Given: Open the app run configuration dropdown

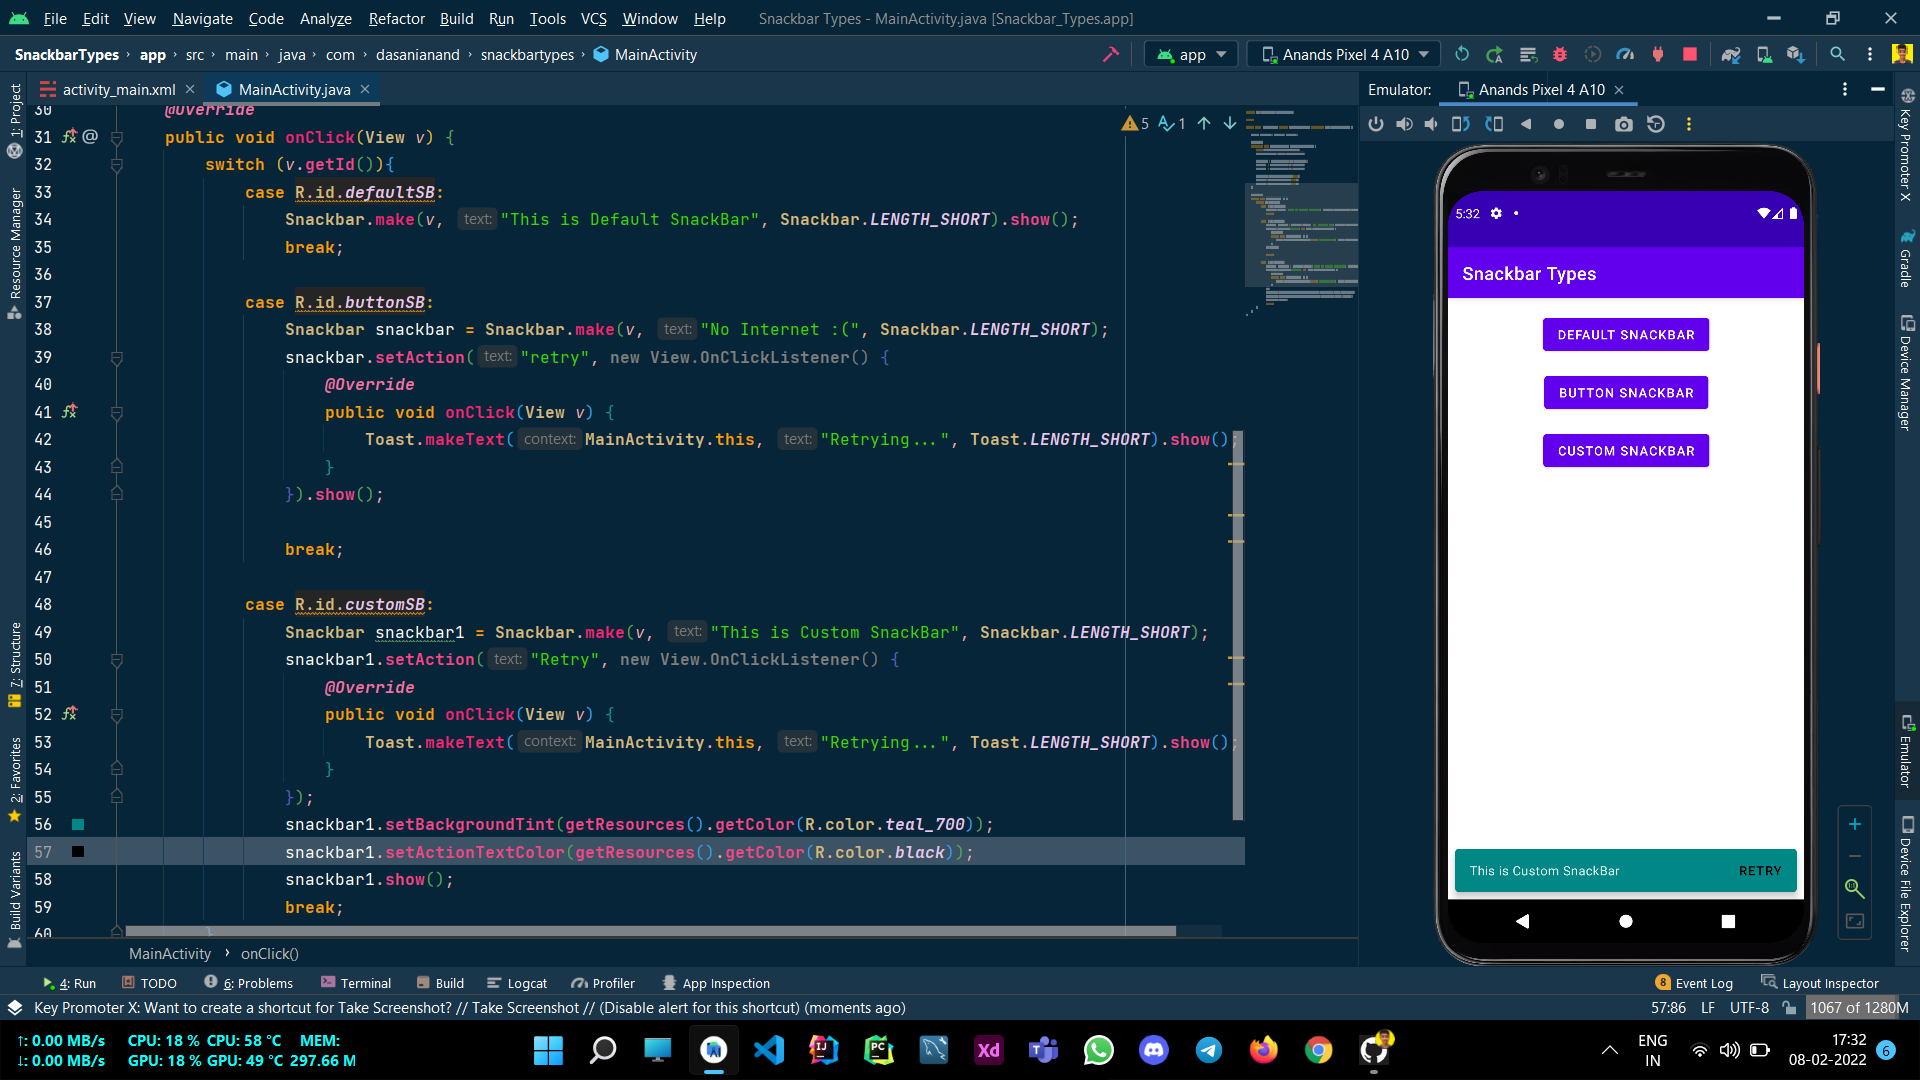Looking at the screenshot, I should 1190,54.
